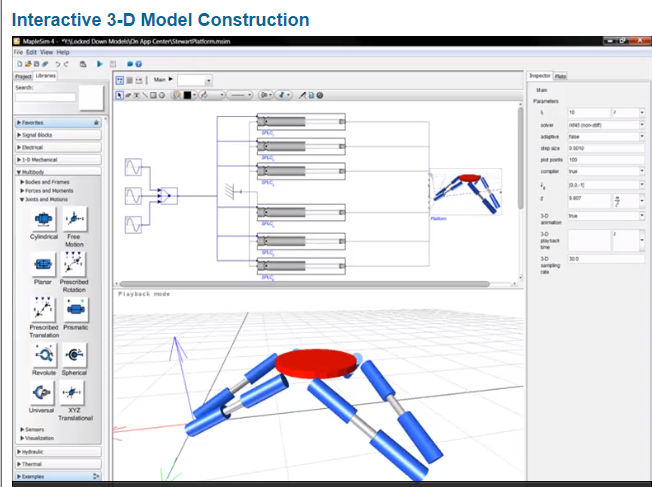Click the Revolute joint component
652x487 pixels.
44,354
